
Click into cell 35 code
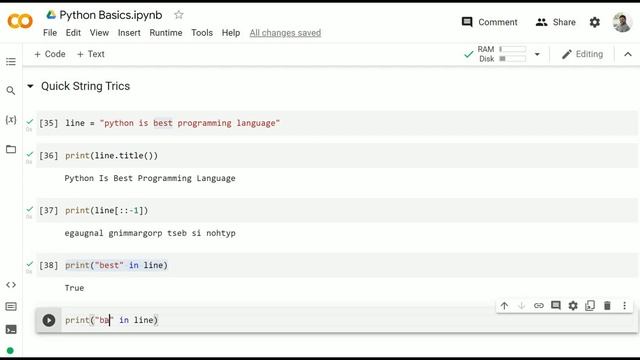[x=173, y=123]
